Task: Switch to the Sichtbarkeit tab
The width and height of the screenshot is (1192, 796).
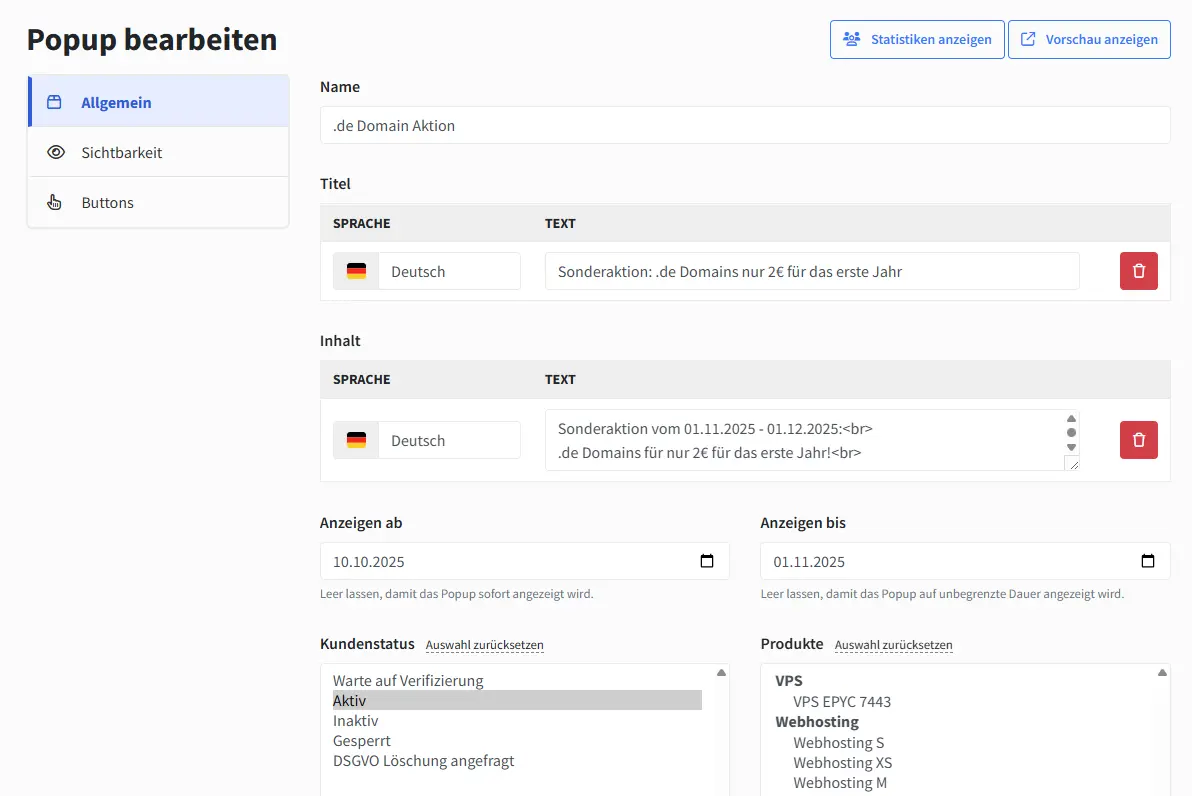Action: pyautogui.click(x=159, y=152)
